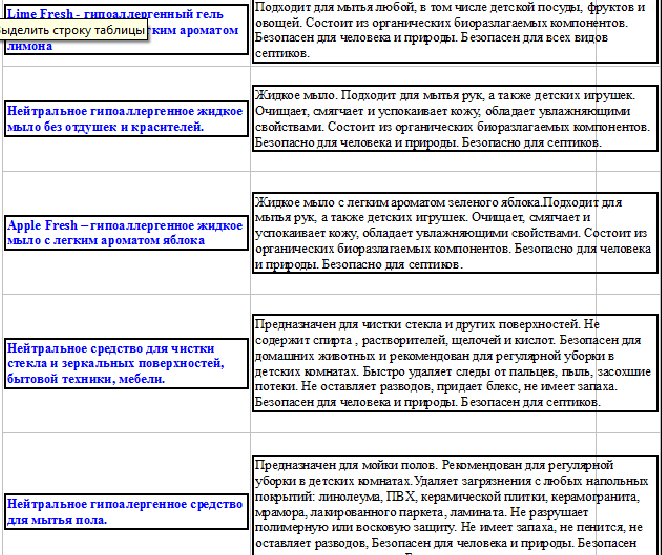Click the 'средство для мытья пола' title cell
This screenshot has width=662, height=555.
[x=126, y=512]
